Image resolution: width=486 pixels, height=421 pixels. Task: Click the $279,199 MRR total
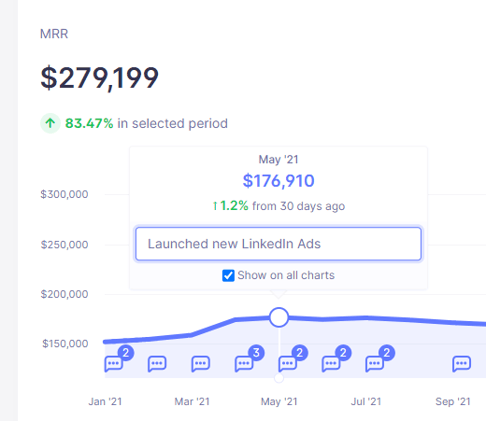click(99, 78)
